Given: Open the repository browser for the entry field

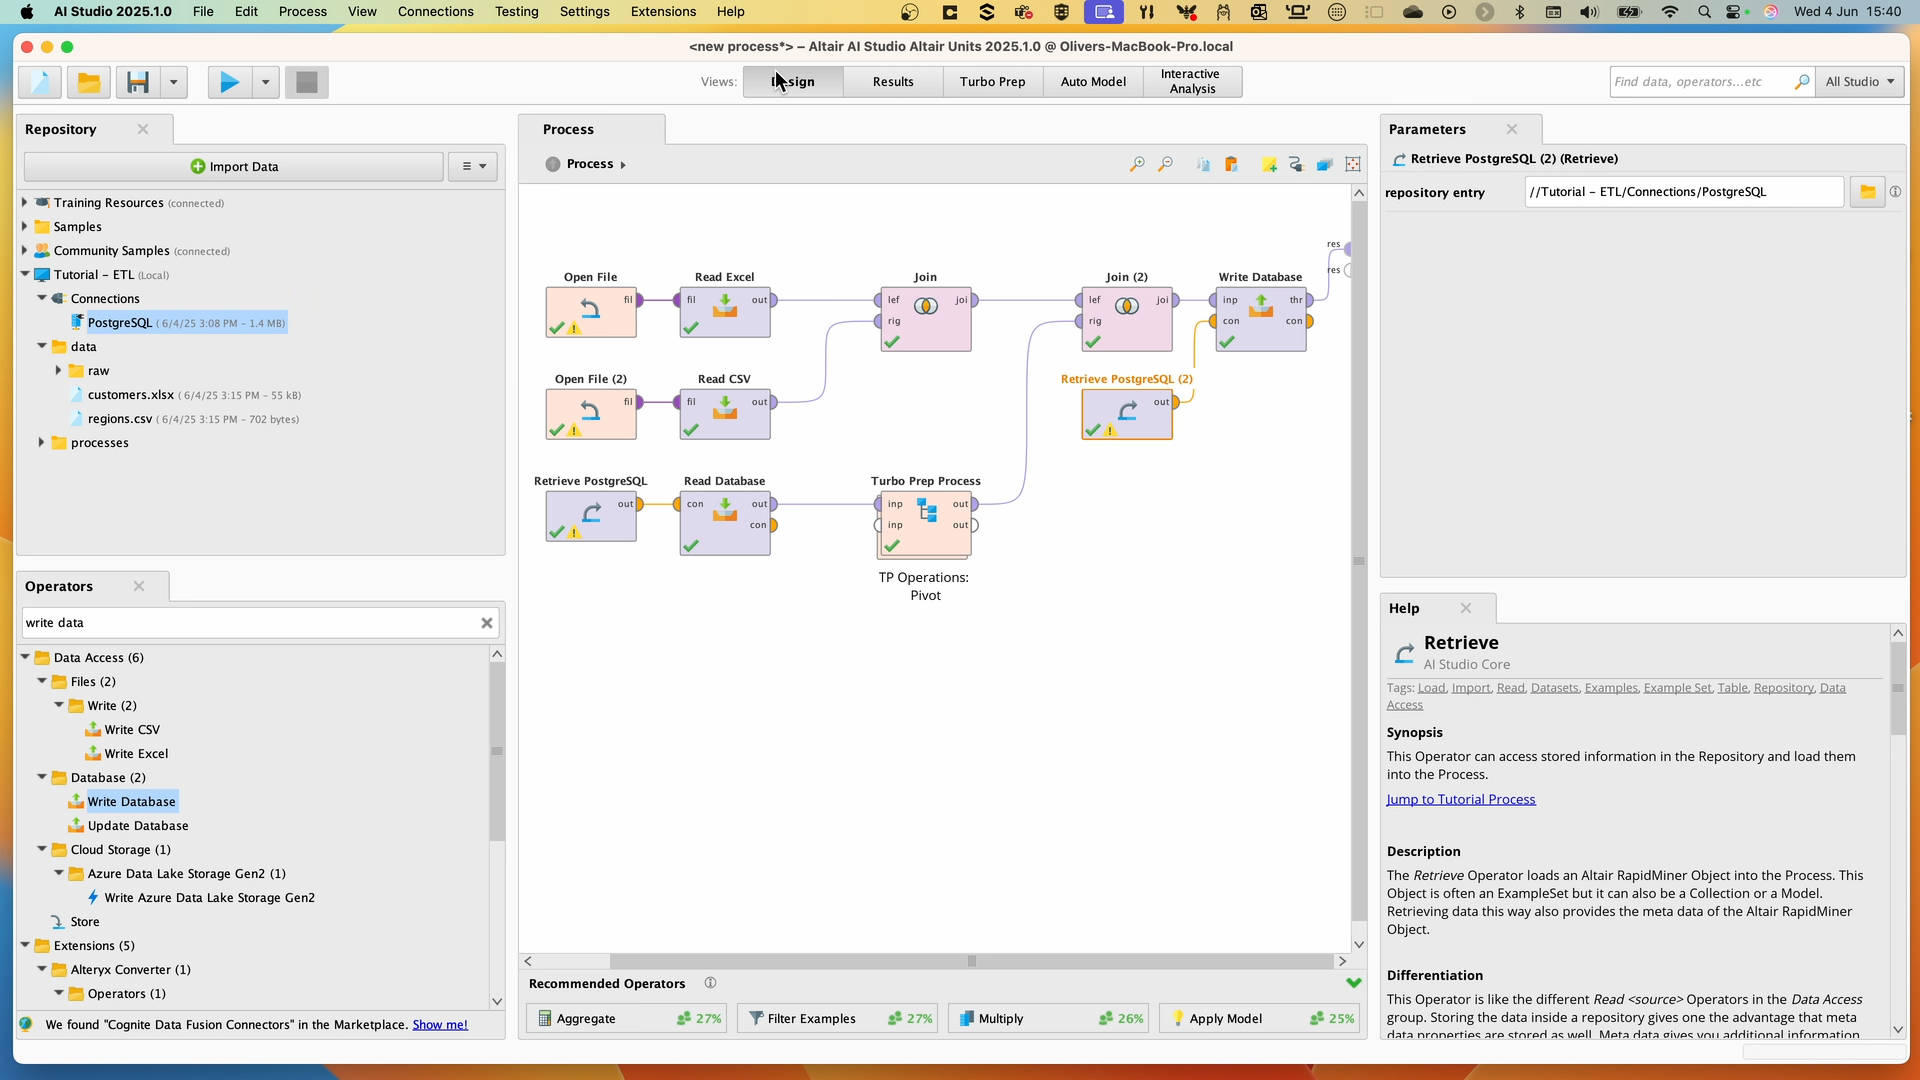Looking at the screenshot, I should (x=1868, y=191).
